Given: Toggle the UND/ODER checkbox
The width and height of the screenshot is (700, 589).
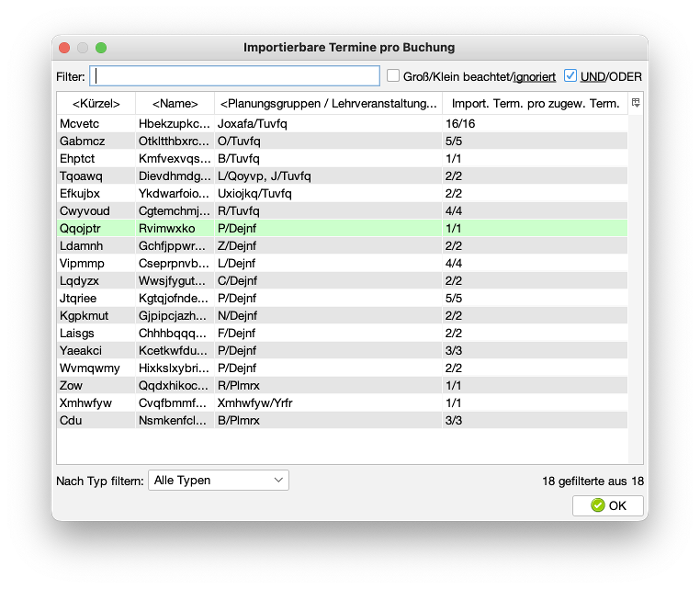Looking at the screenshot, I should pos(571,76).
